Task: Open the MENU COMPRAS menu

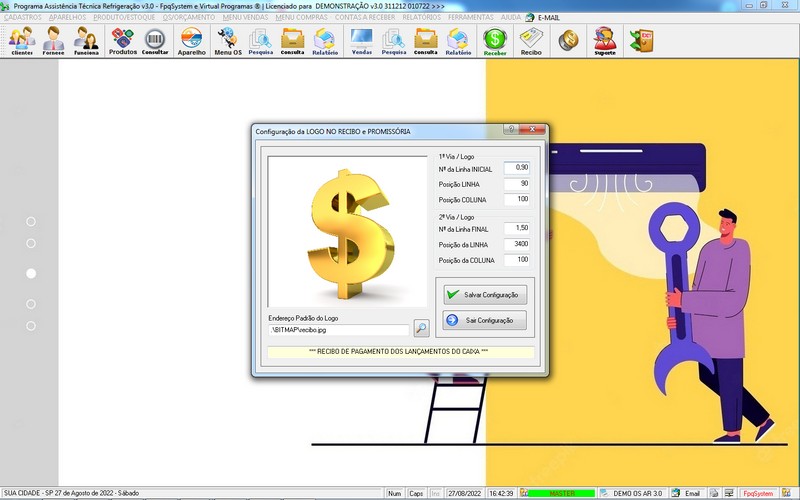Action: pyautogui.click(x=302, y=17)
